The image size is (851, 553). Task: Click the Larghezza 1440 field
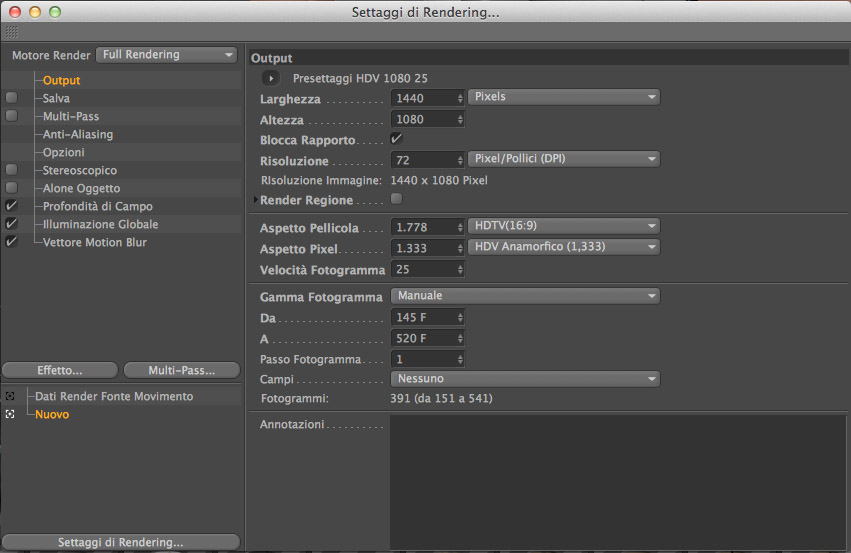coord(424,98)
